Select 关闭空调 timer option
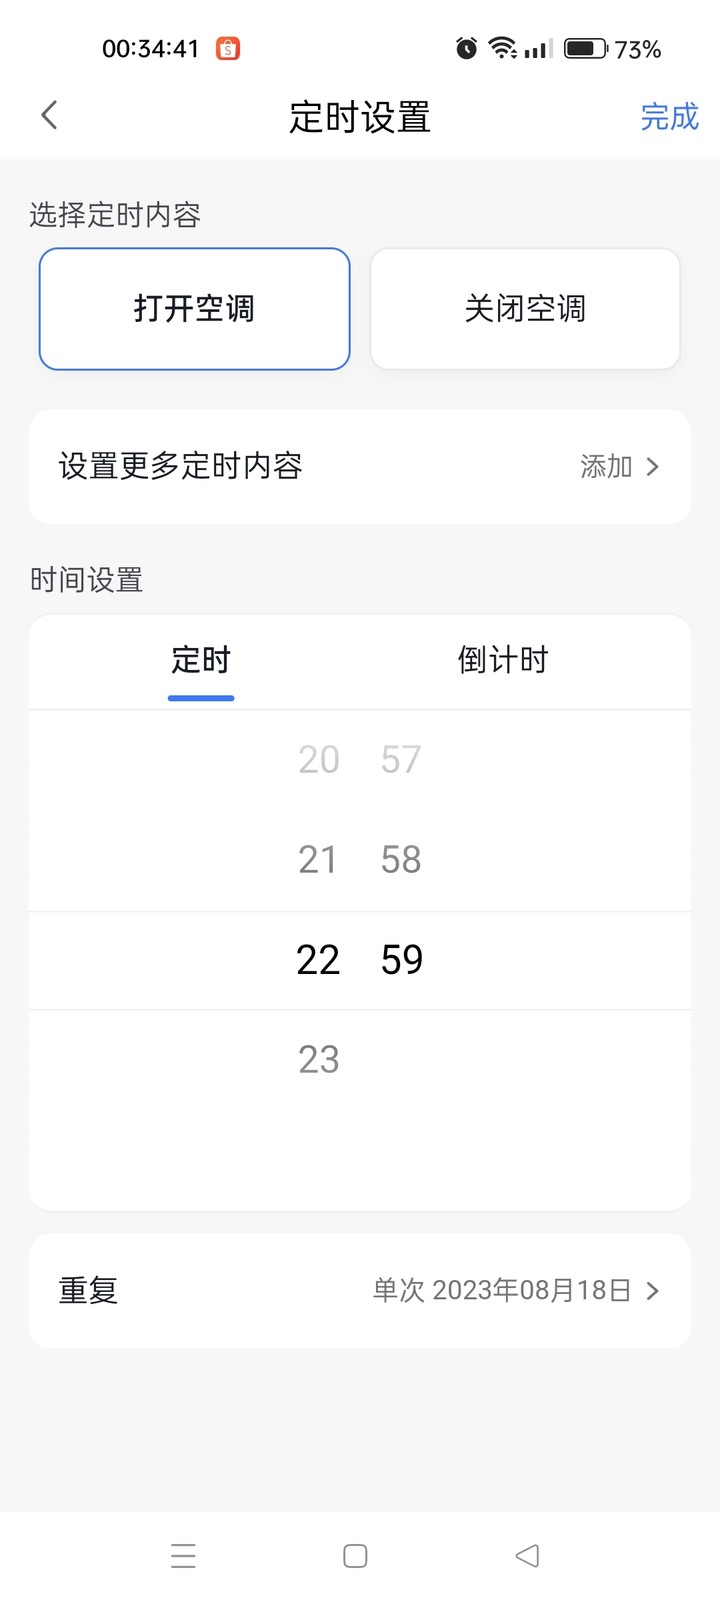This screenshot has width=720, height=1600. point(525,309)
